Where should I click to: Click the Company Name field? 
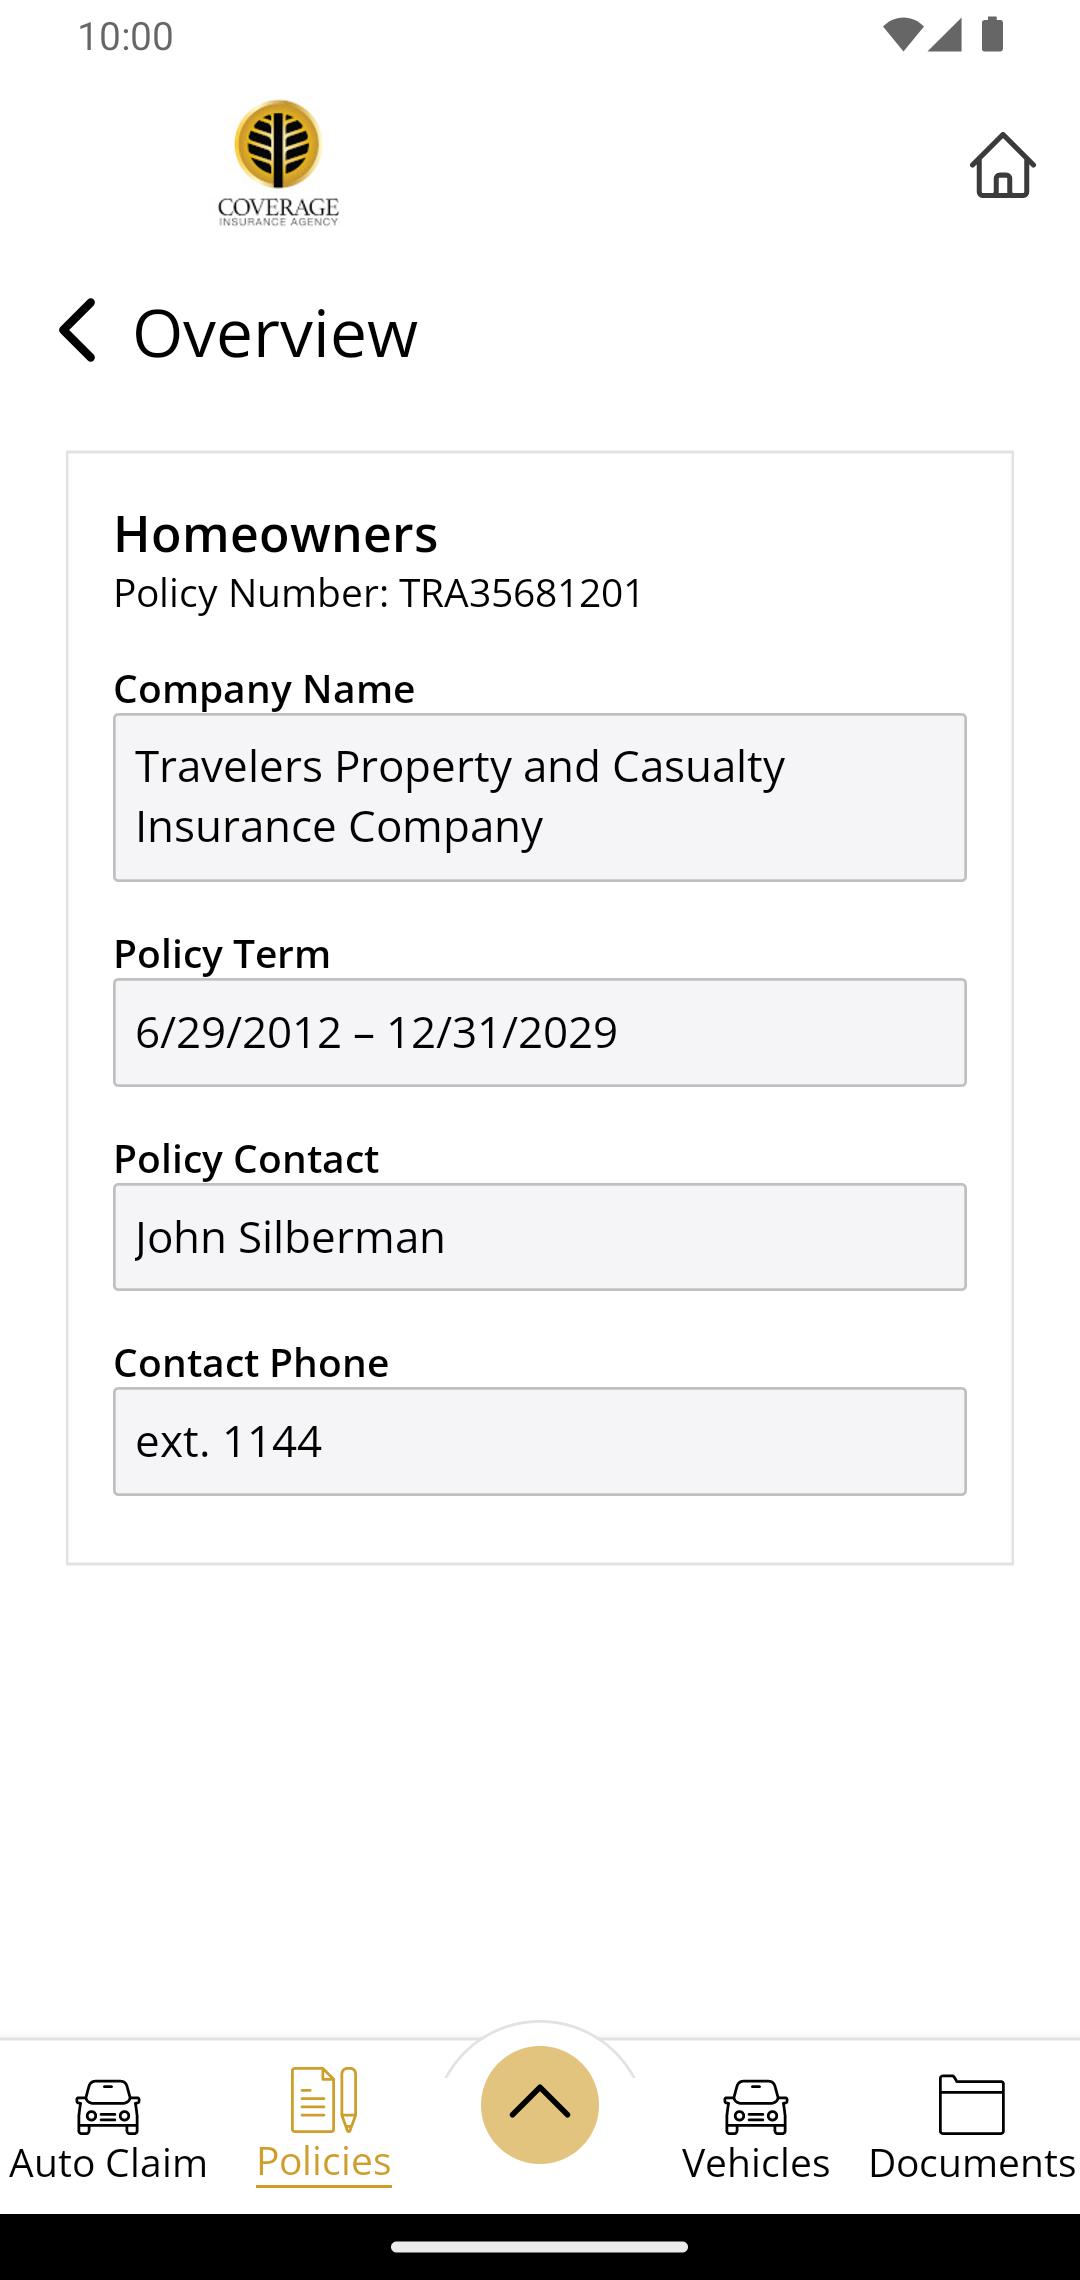point(540,797)
